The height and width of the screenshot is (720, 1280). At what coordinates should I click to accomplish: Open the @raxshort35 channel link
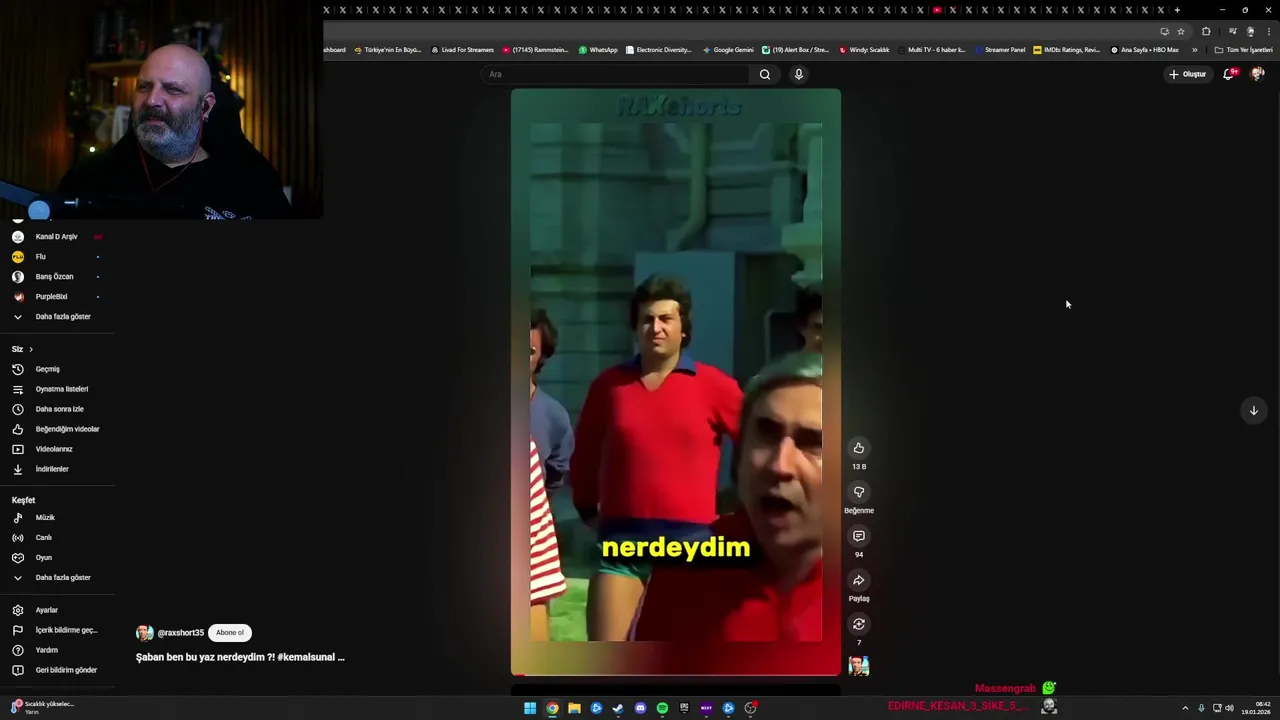click(x=180, y=633)
